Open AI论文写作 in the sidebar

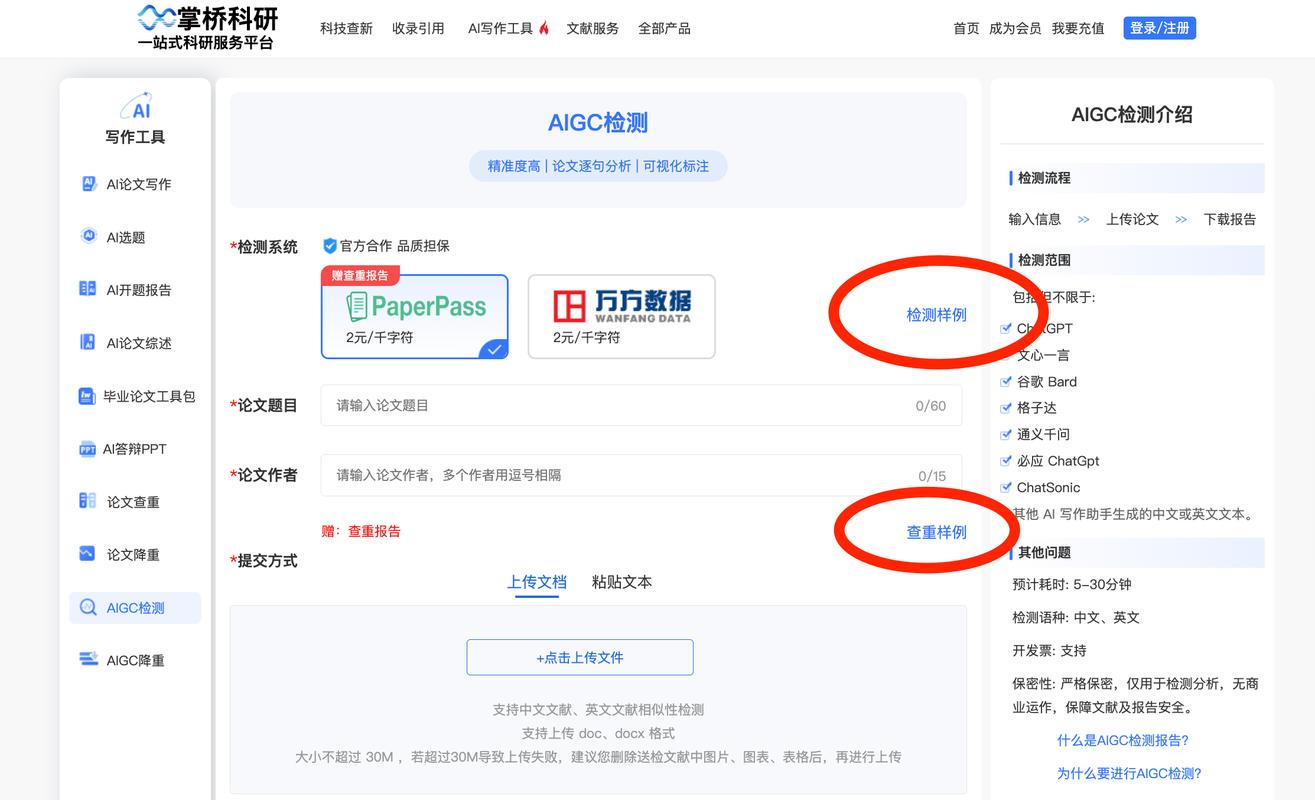[x=138, y=184]
